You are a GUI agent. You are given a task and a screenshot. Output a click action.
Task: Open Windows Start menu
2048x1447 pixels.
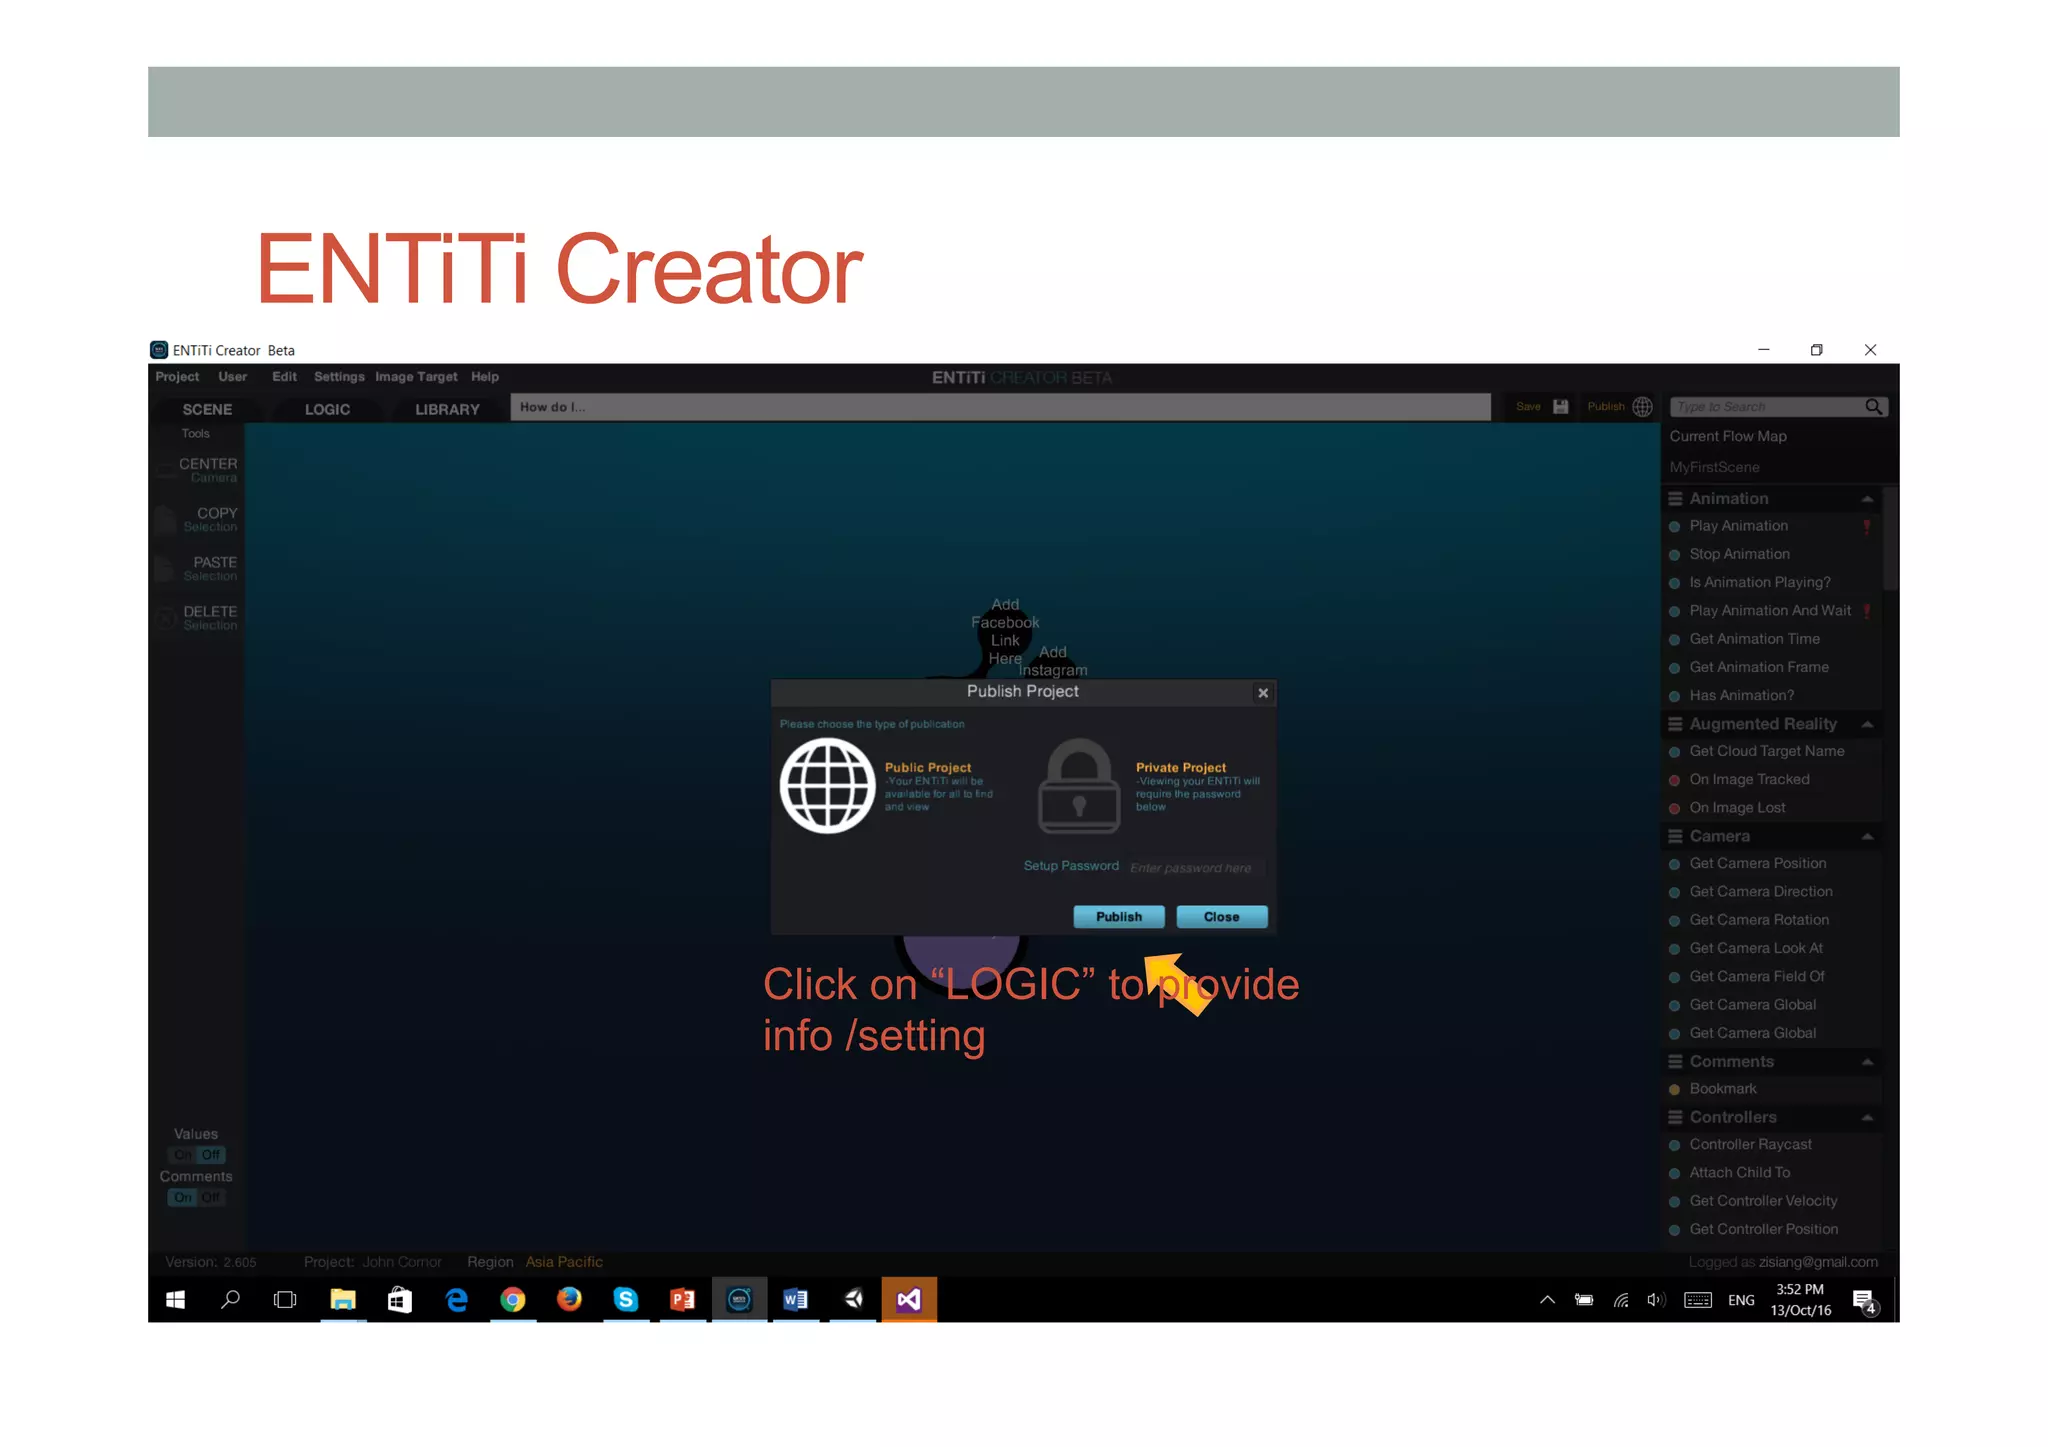175,1299
